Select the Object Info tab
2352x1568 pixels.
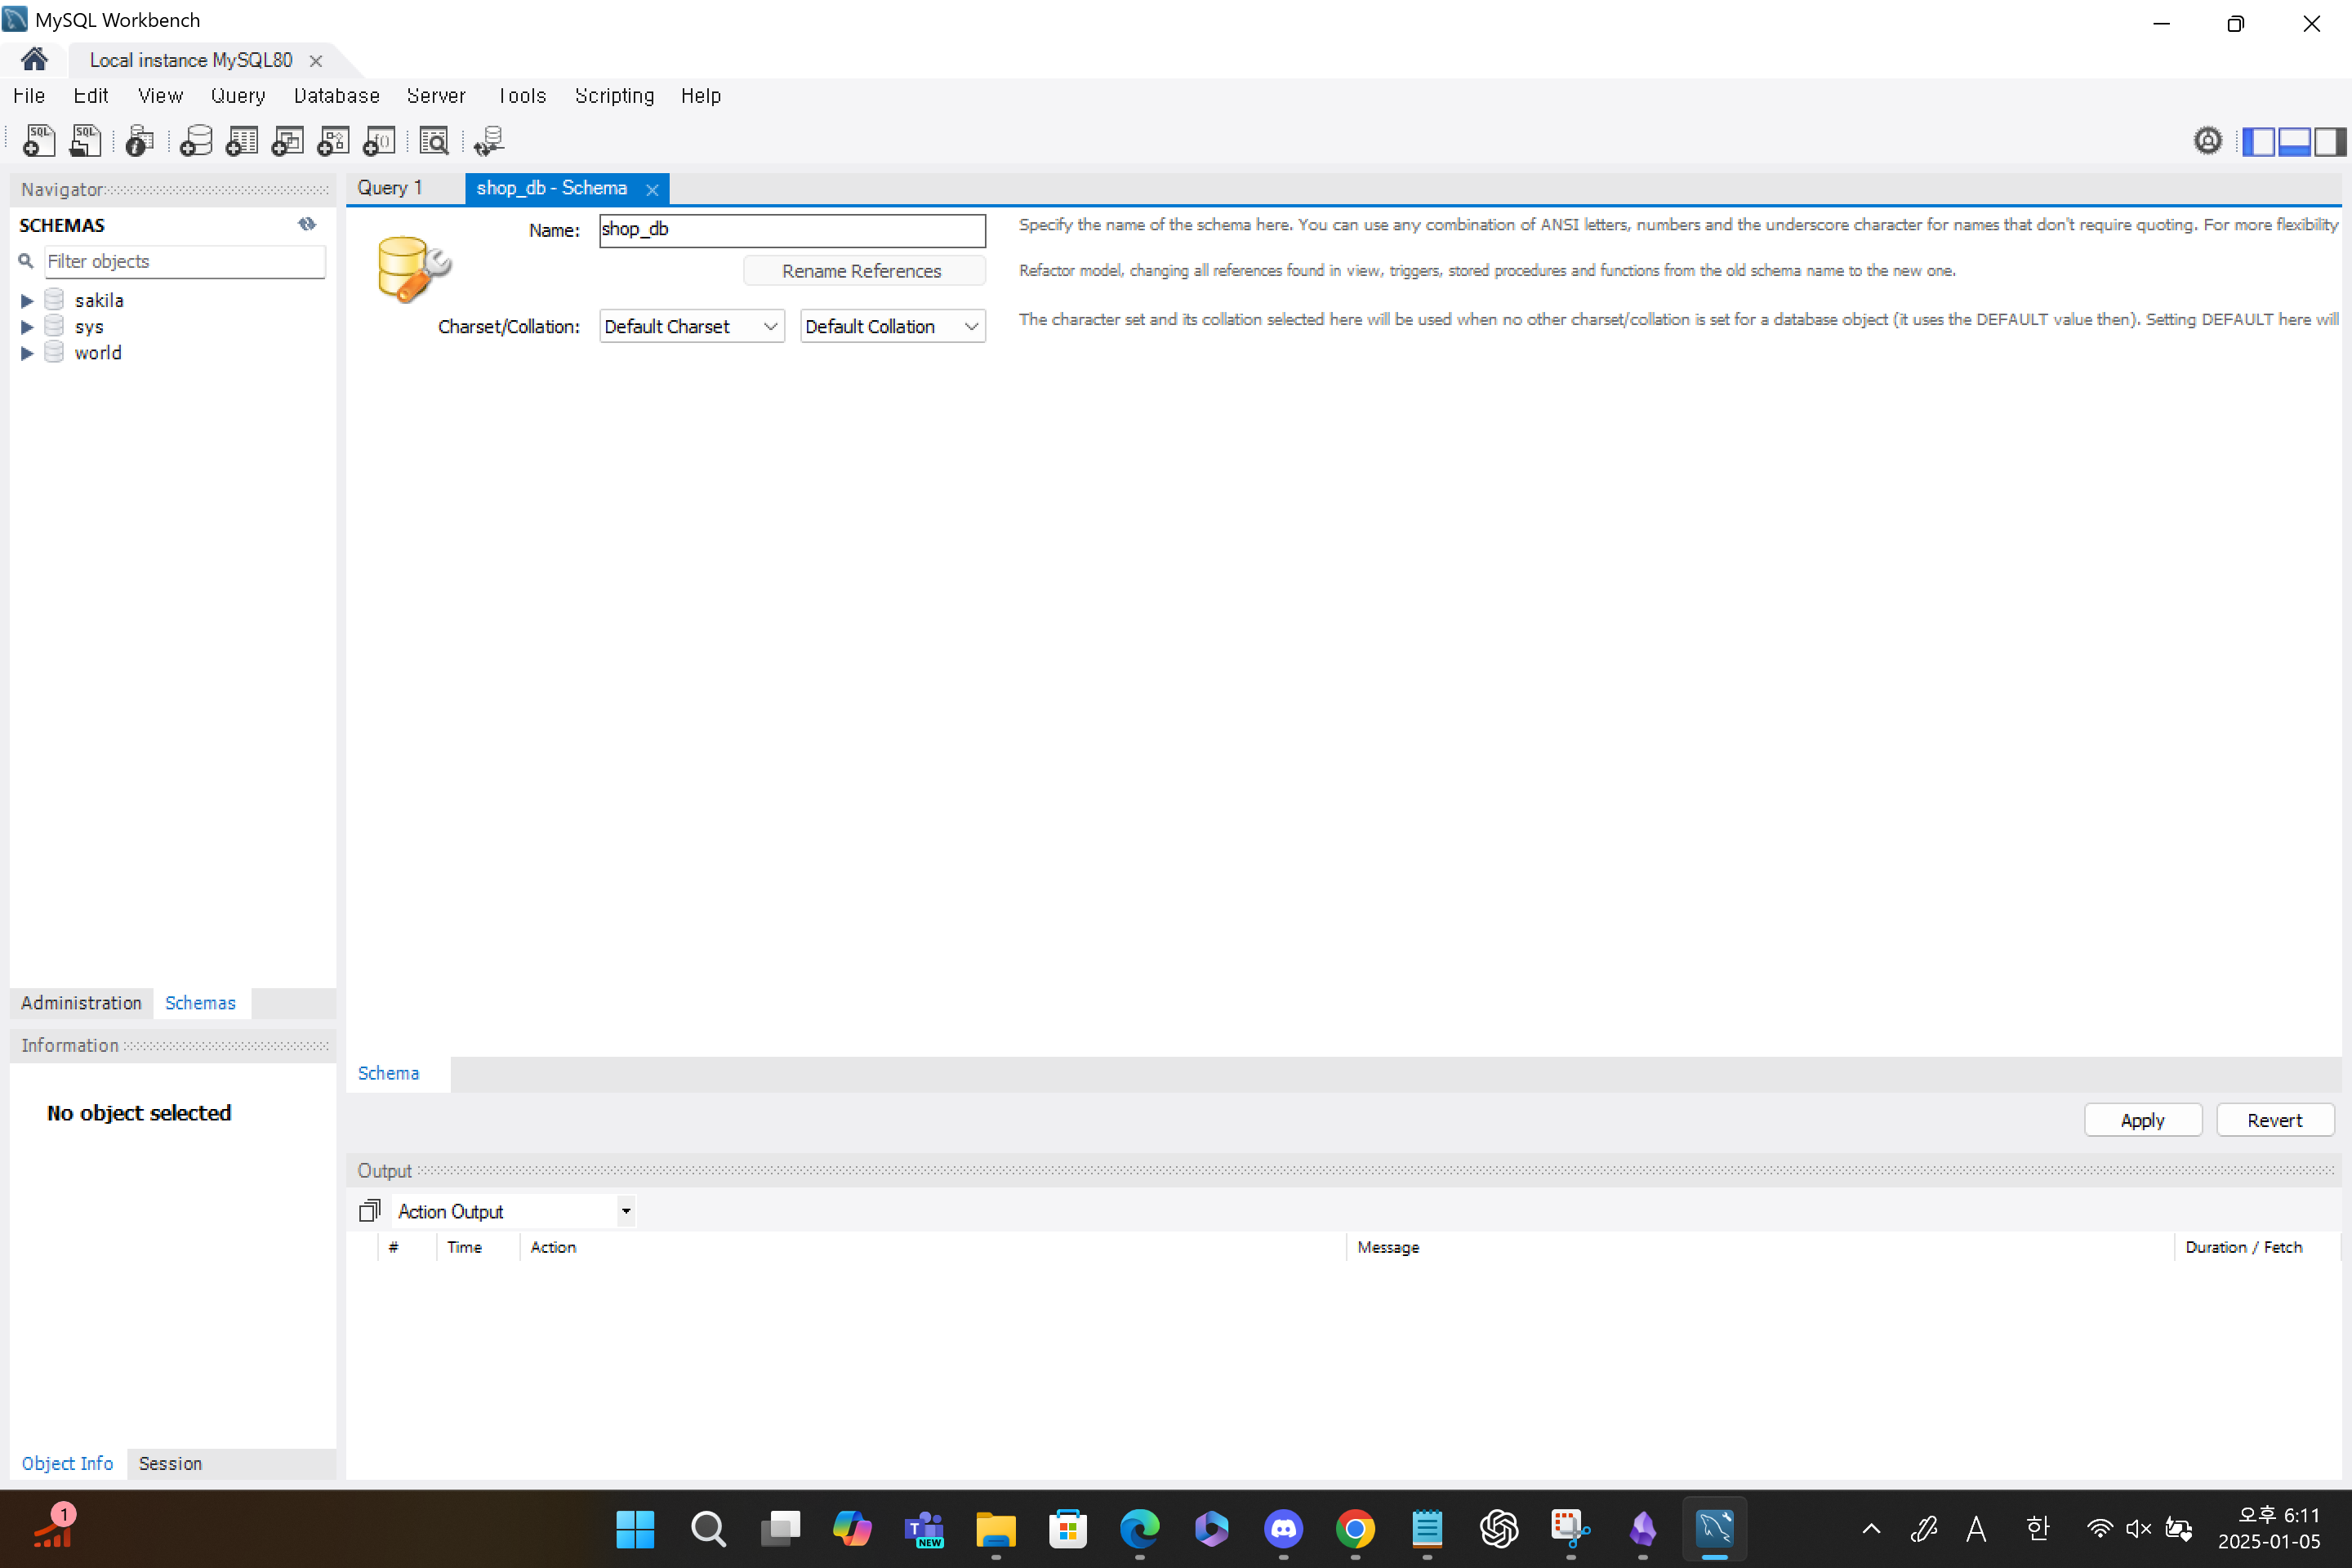pos(67,1463)
